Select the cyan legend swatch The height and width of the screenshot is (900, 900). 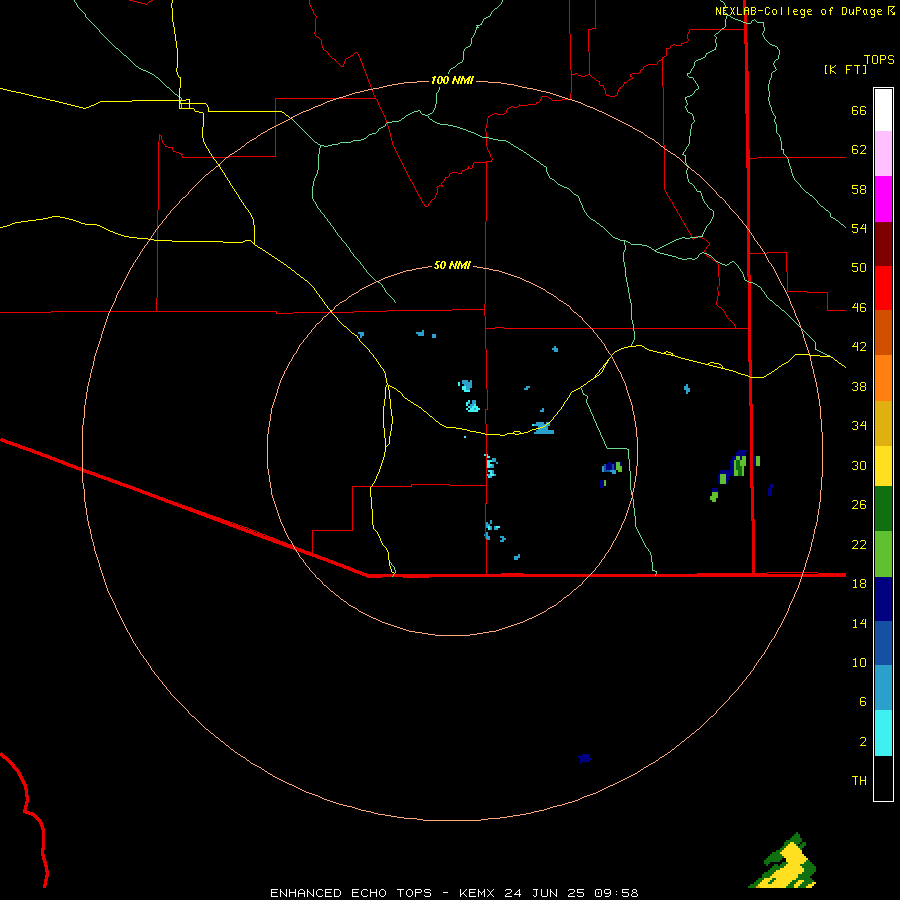tap(883, 733)
